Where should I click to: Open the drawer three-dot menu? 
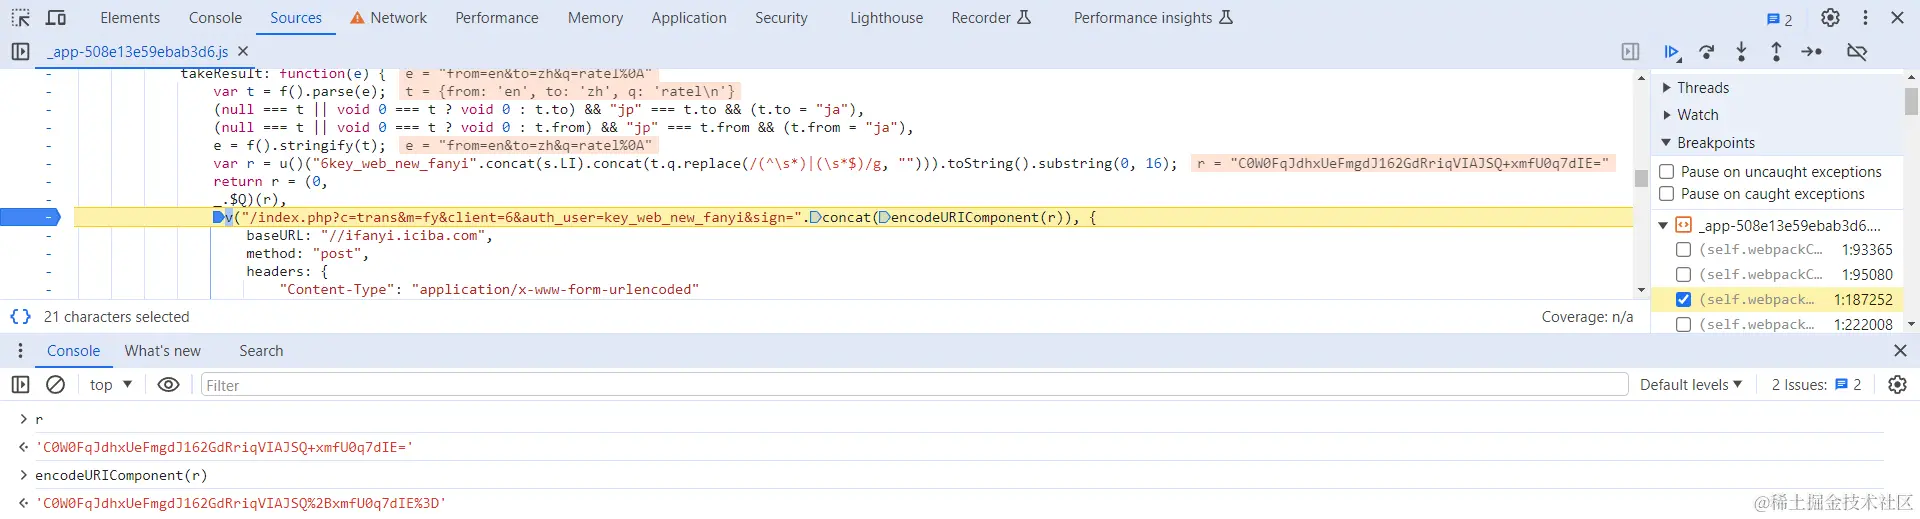(20, 351)
